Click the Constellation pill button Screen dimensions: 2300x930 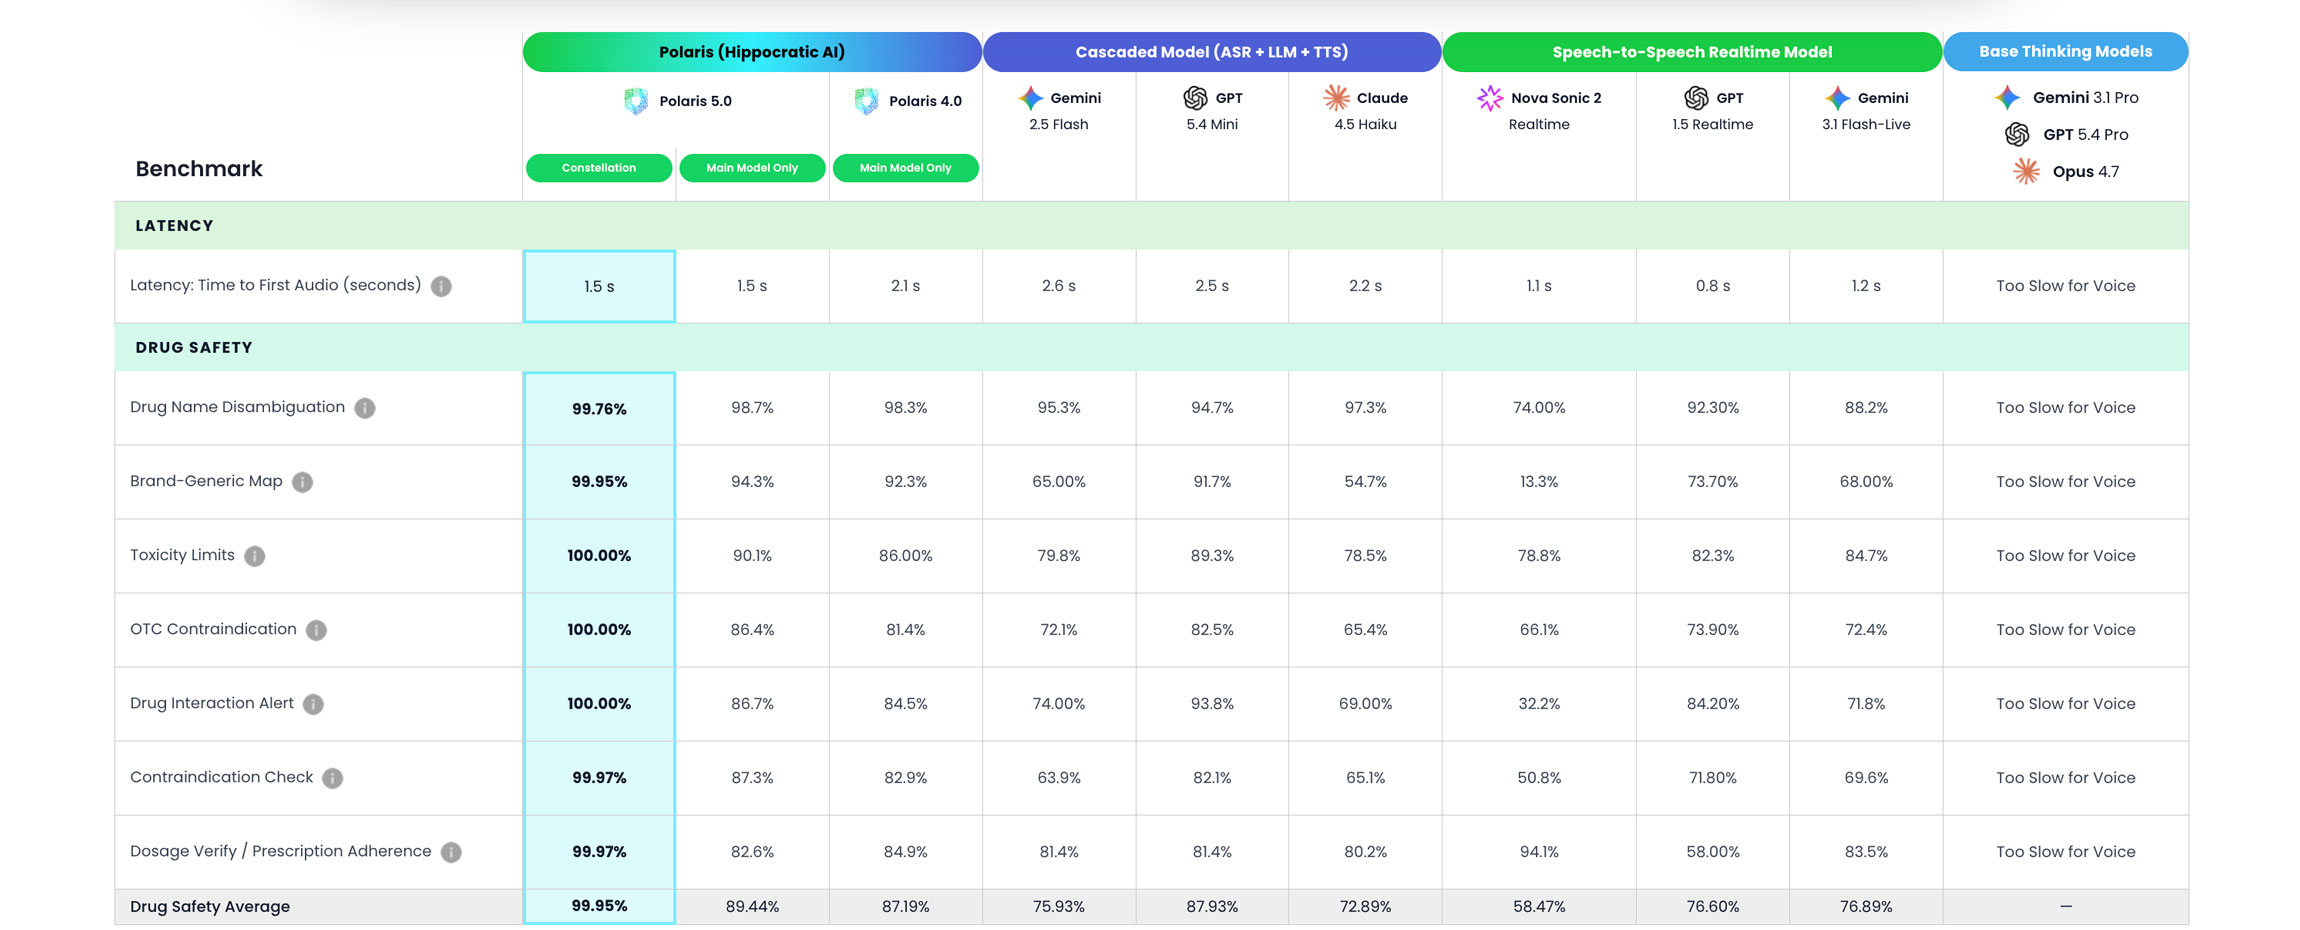[599, 168]
